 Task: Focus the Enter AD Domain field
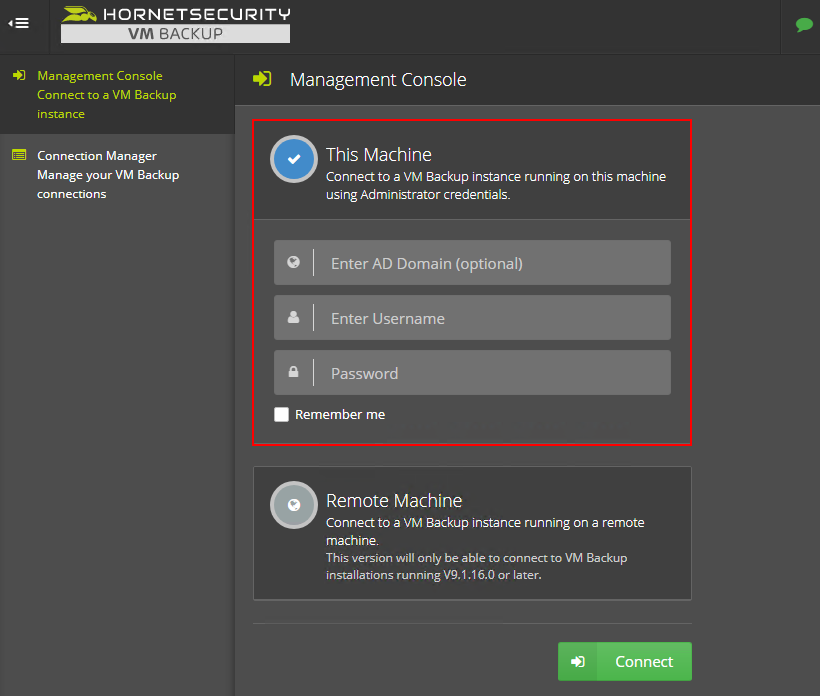(472, 263)
